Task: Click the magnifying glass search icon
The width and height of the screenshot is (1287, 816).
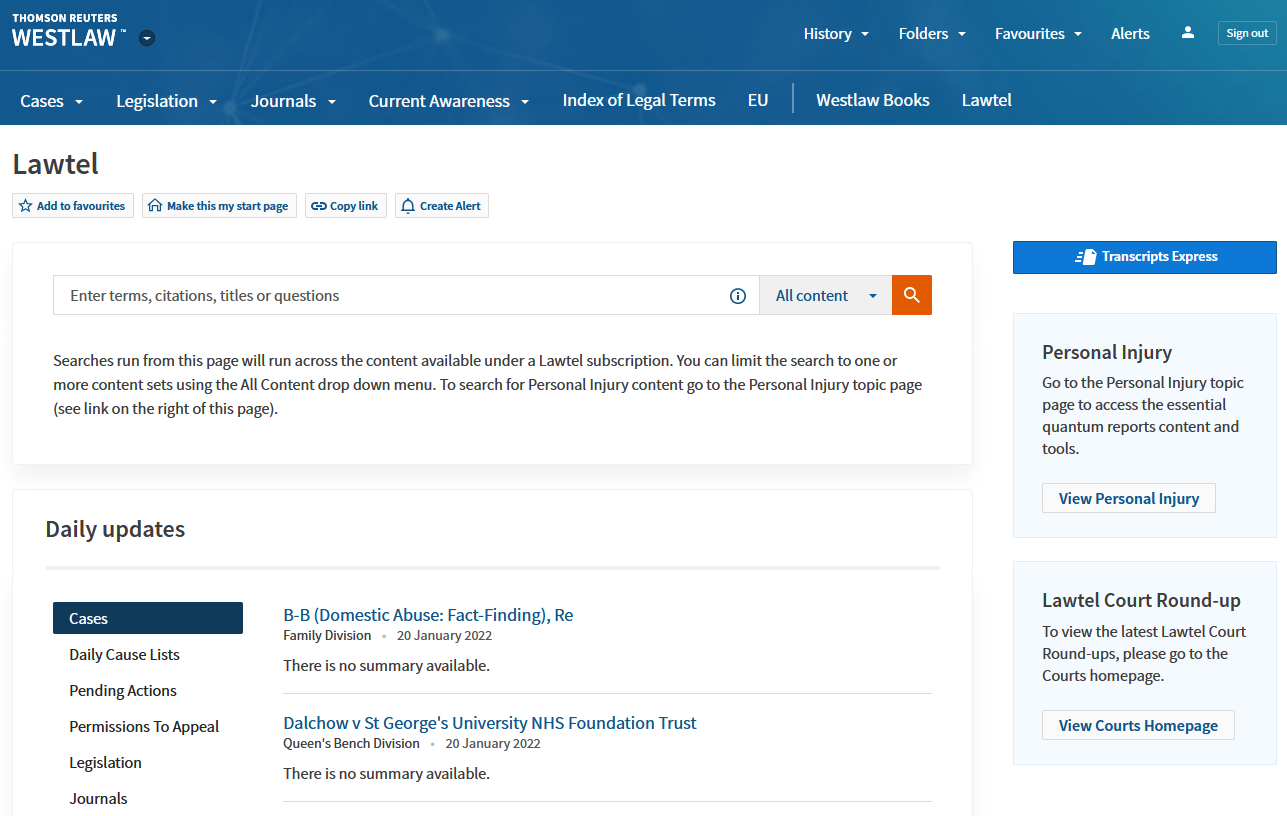Action: (910, 295)
